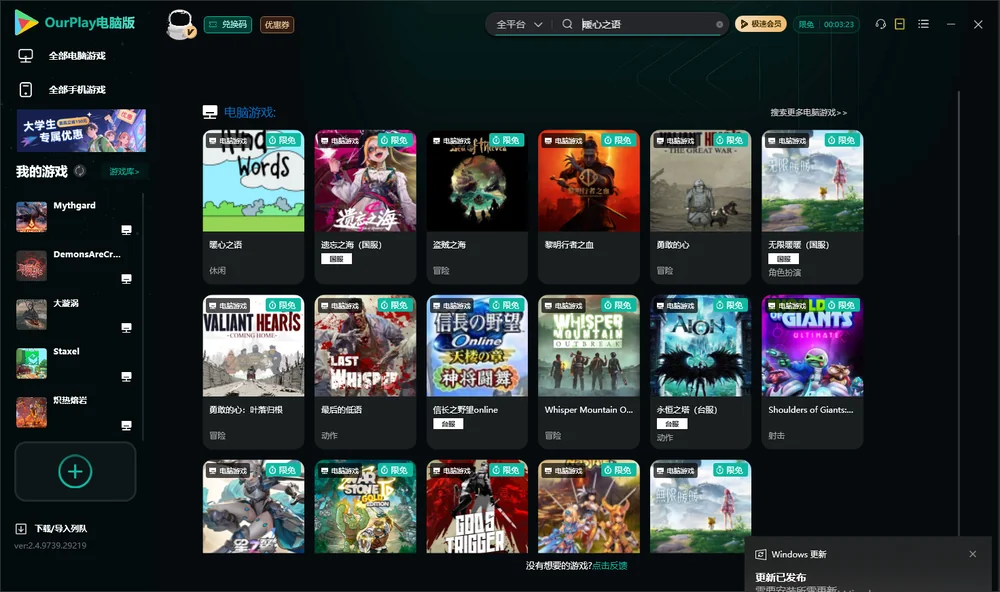
Task: Click the 兑换码 redeem code button
Action: tap(228, 25)
